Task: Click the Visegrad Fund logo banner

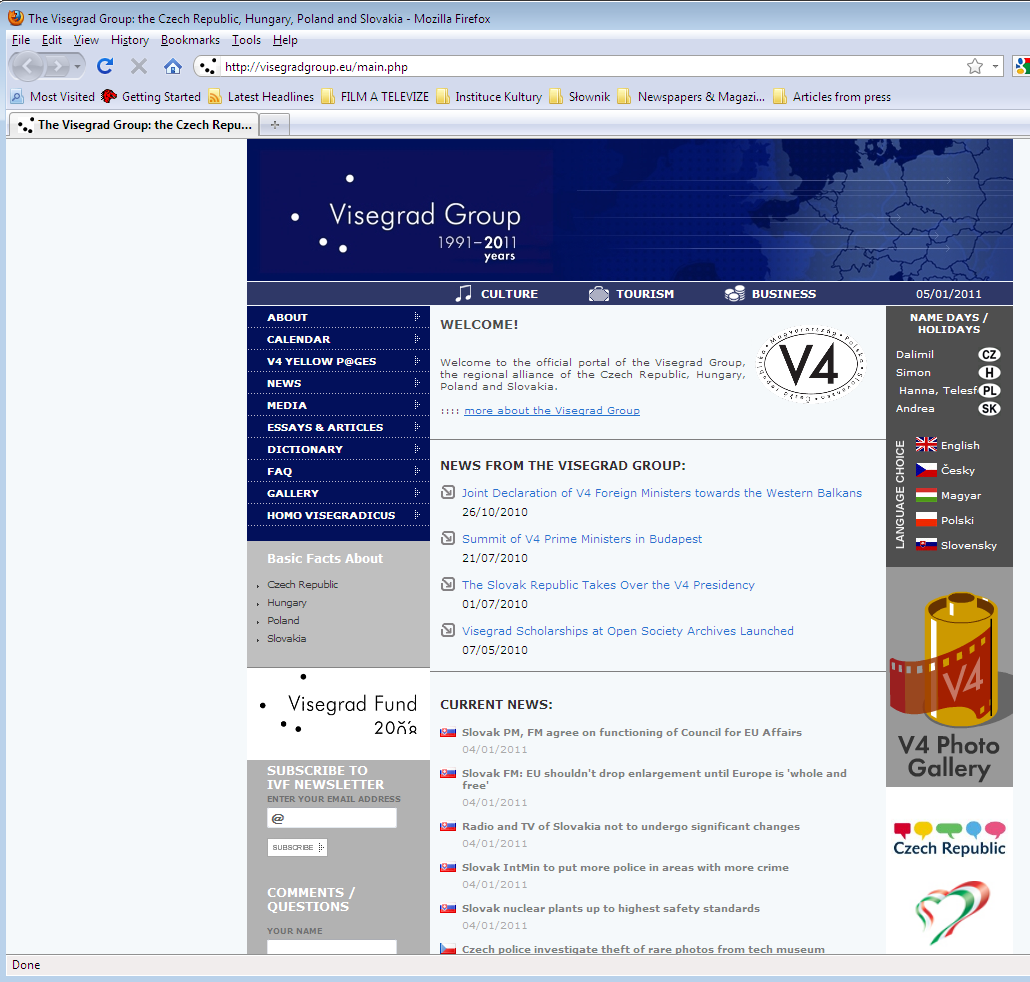Action: (x=338, y=714)
